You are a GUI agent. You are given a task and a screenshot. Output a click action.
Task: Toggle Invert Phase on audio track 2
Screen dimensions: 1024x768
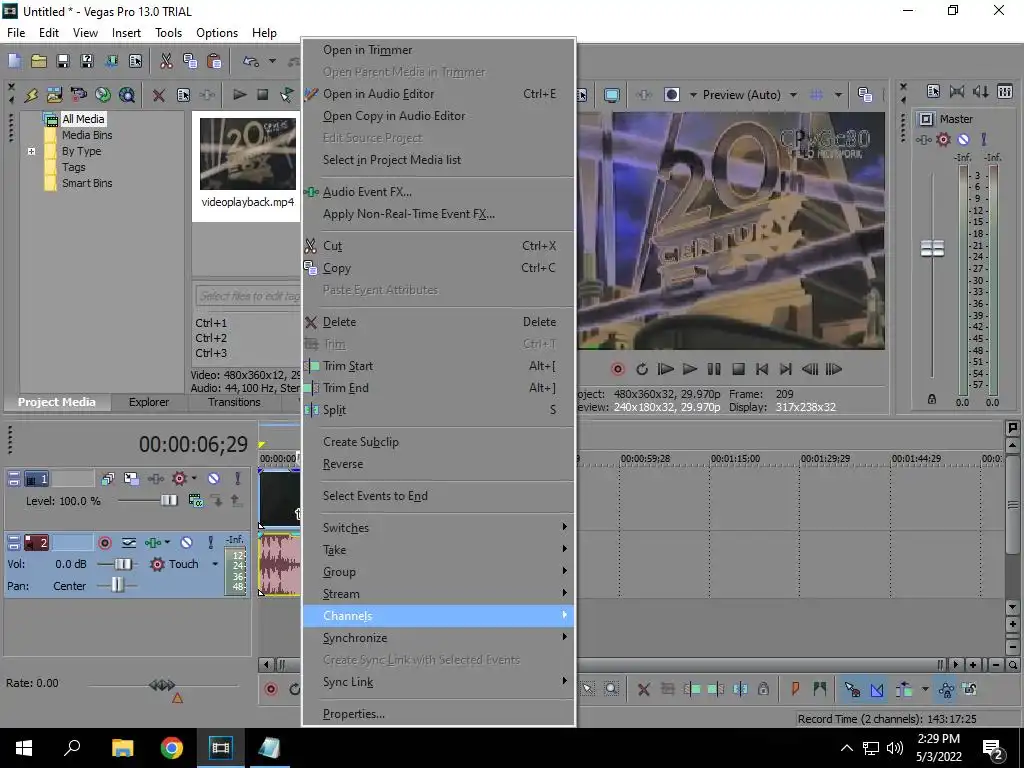[129, 543]
